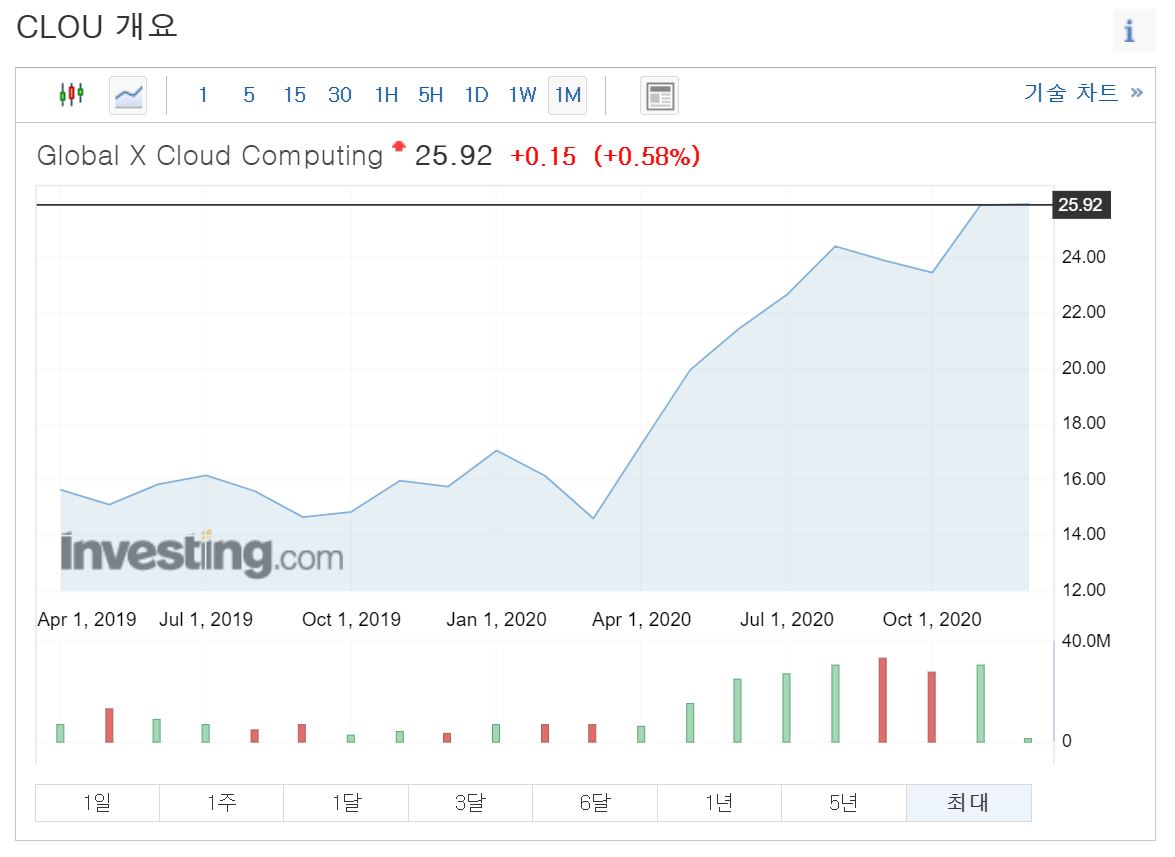The height and width of the screenshot is (857, 1175).
Task: Select the 1주 range tab
Action: [222, 803]
